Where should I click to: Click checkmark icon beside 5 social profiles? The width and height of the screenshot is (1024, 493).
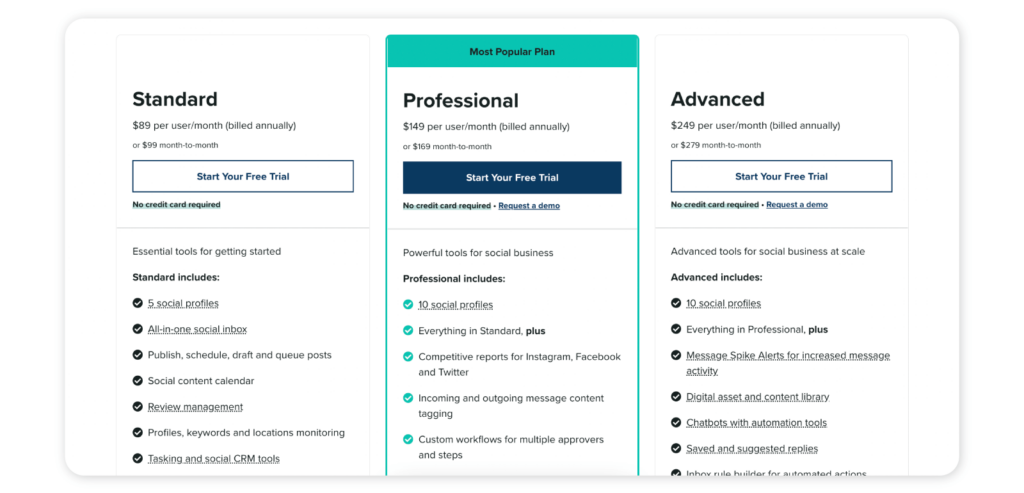point(137,303)
